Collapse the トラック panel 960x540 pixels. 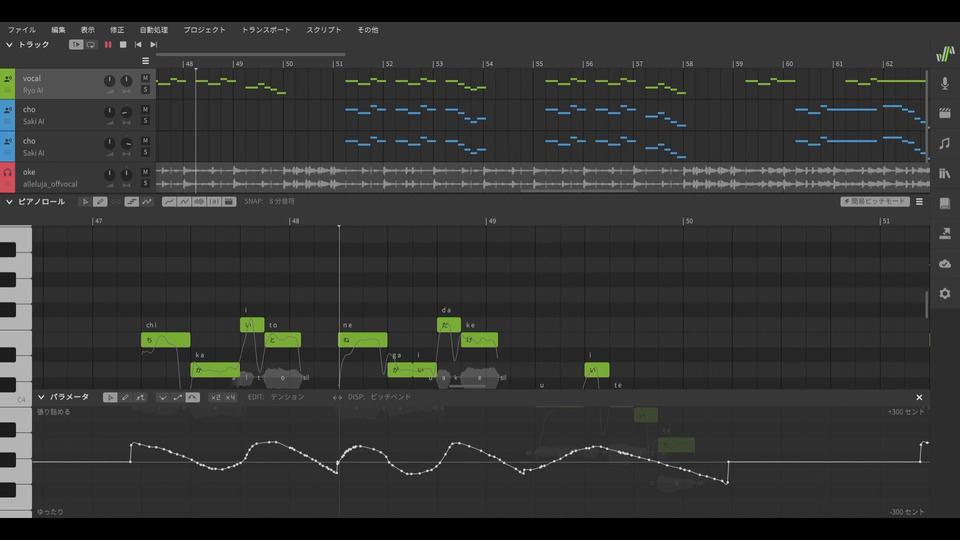(9, 45)
